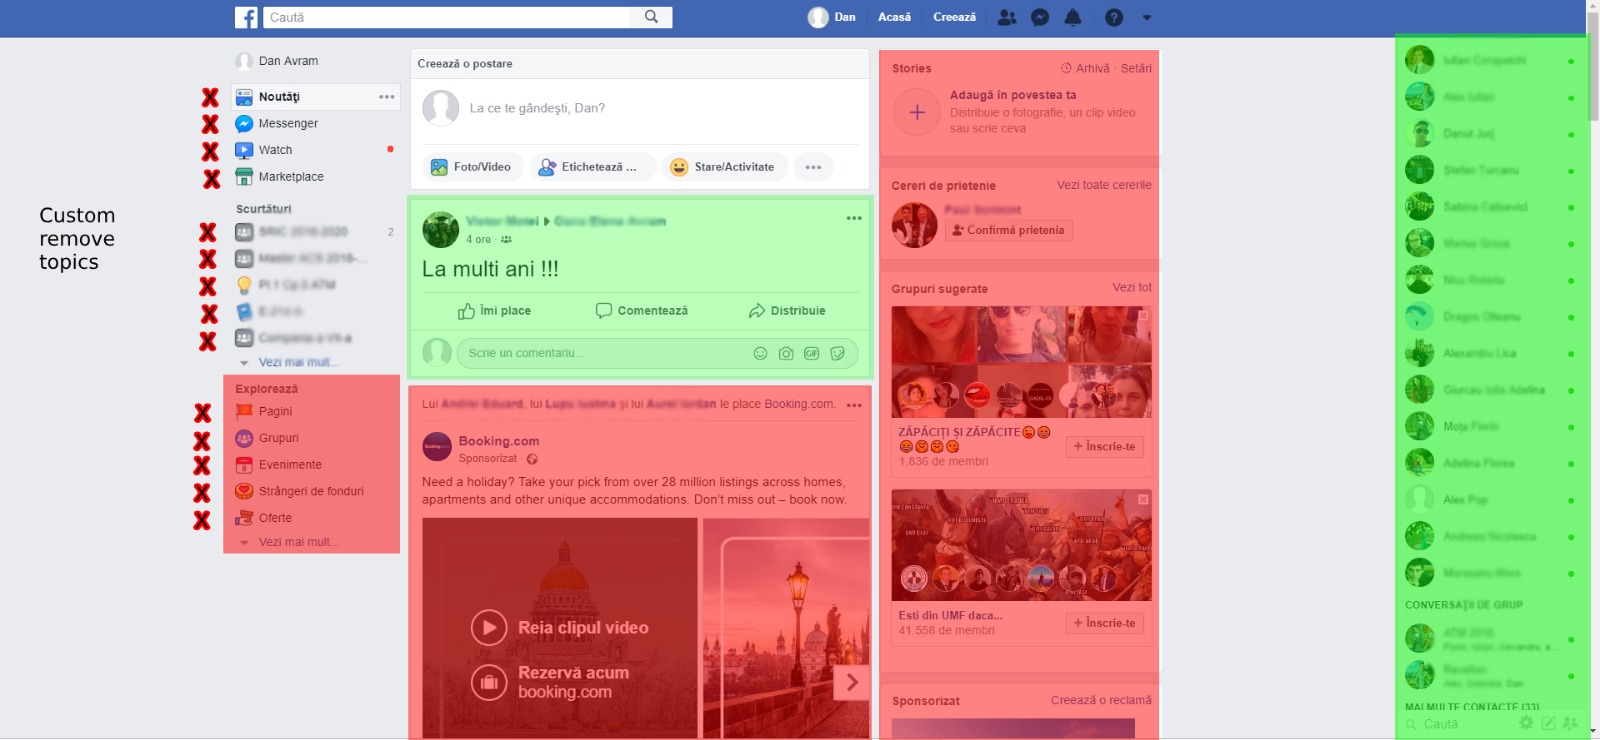Add to your story plus button
The image size is (1600, 740).
(x=917, y=112)
